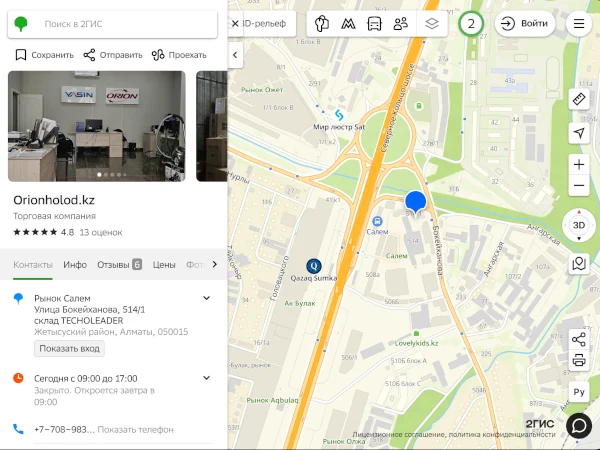The image size is (600, 450).
Task: Open the map pin location icon
Action: pos(579,264)
